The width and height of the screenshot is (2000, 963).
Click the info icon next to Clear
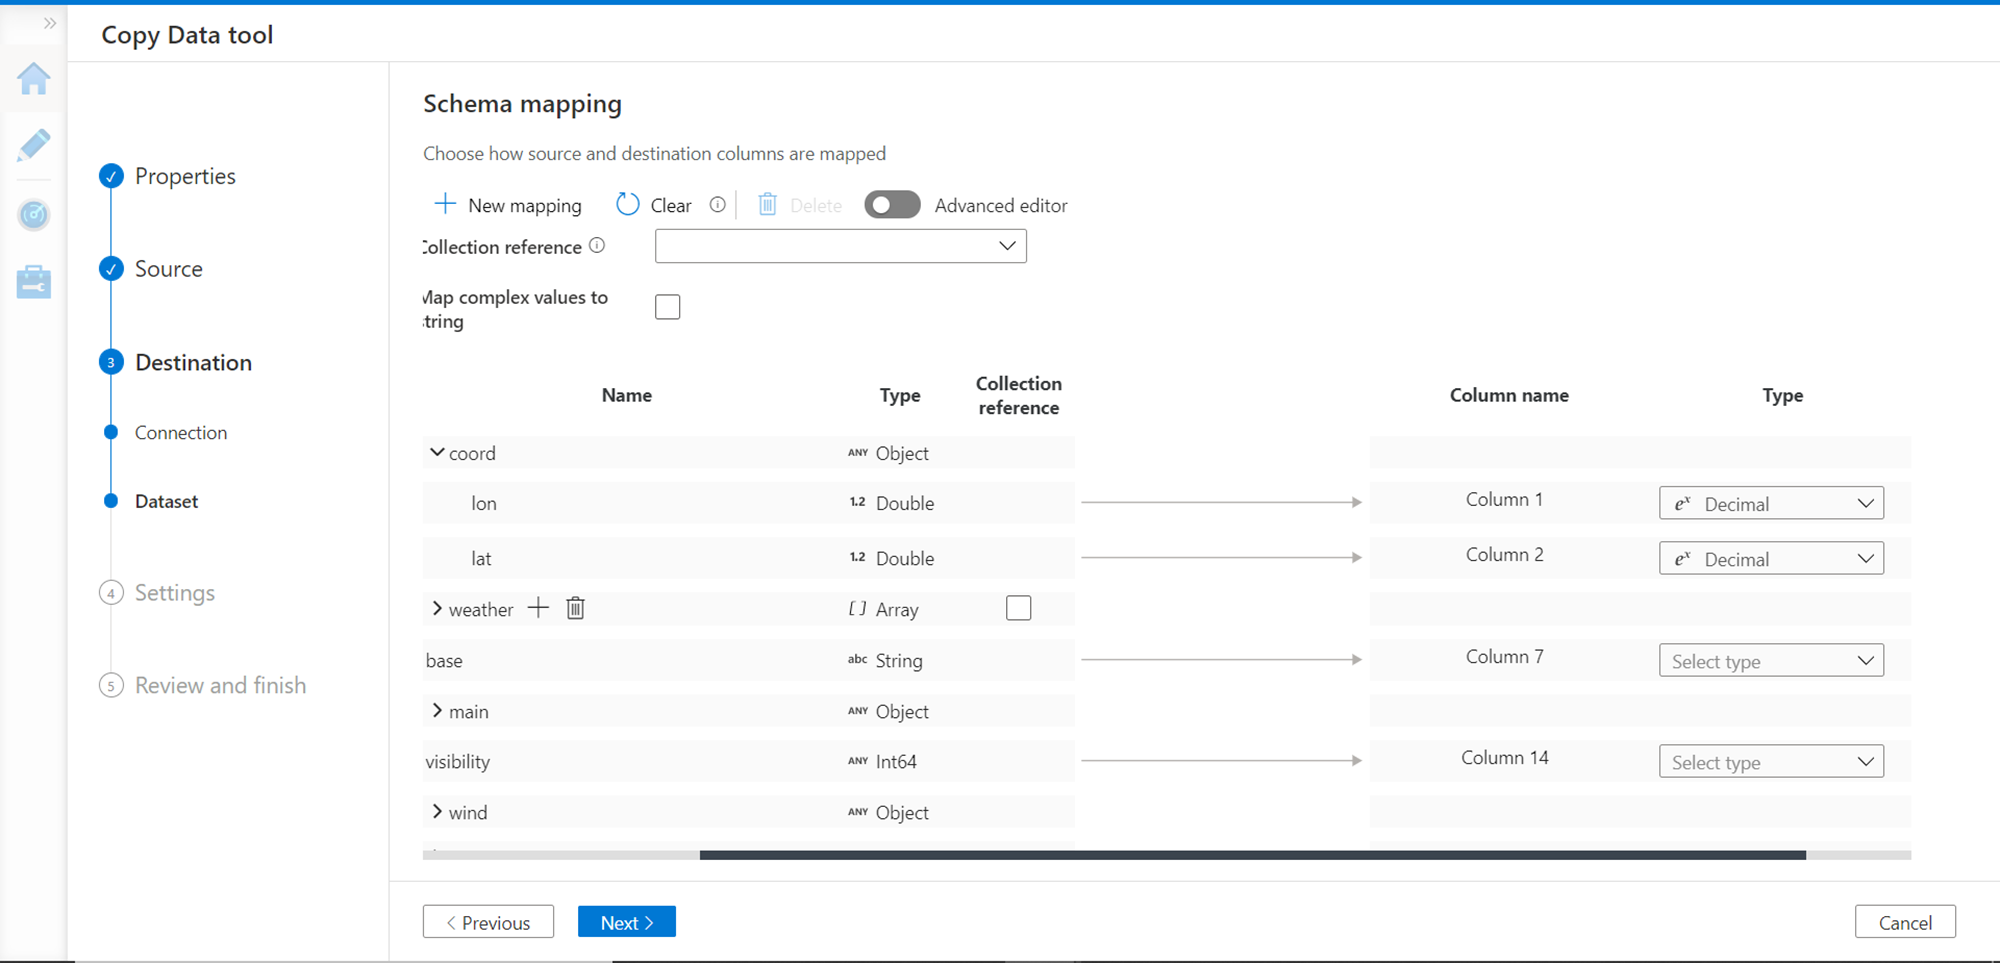click(717, 205)
